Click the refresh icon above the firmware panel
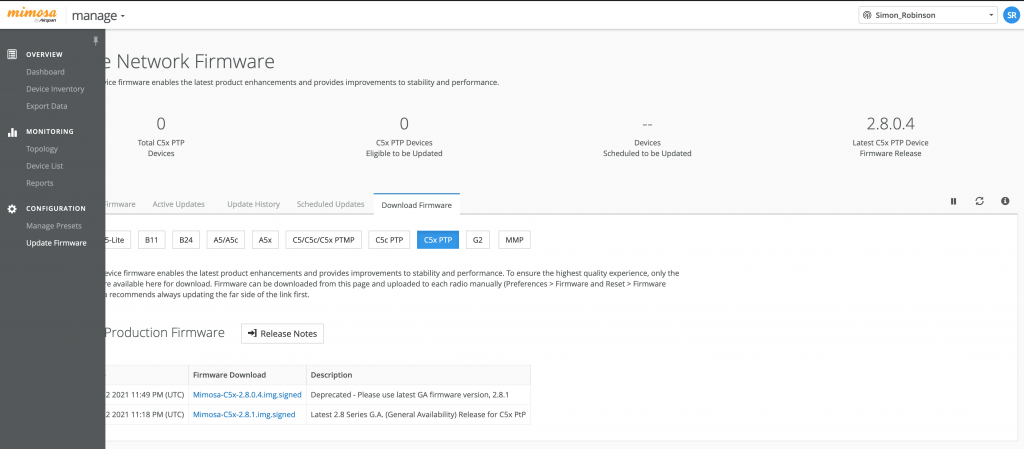The image size is (1024, 449). pyautogui.click(x=979, y=201)
